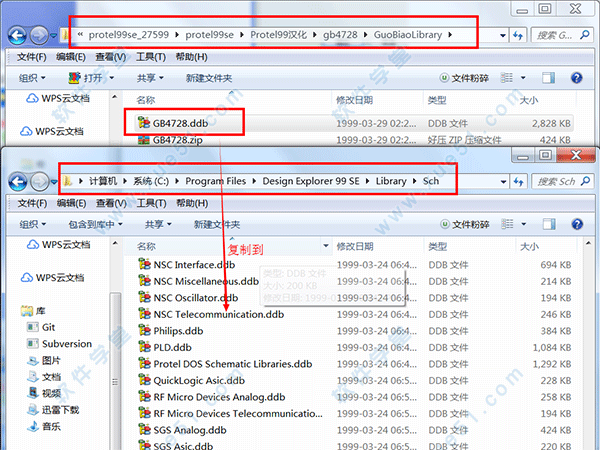Image resolution: width=600 pixels, height=450 pixels.
Task: Refresh the Sch folder view
Action: (518, 182)
